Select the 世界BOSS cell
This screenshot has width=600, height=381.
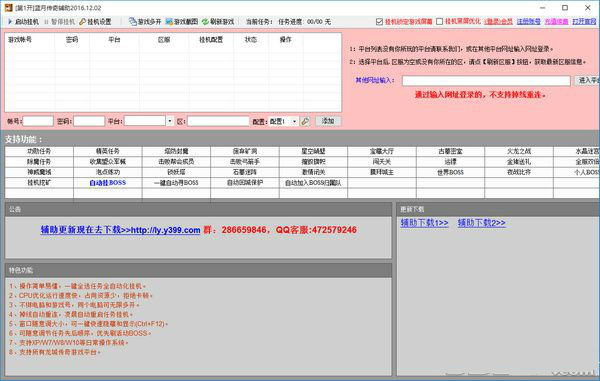(x=450, y=172)
